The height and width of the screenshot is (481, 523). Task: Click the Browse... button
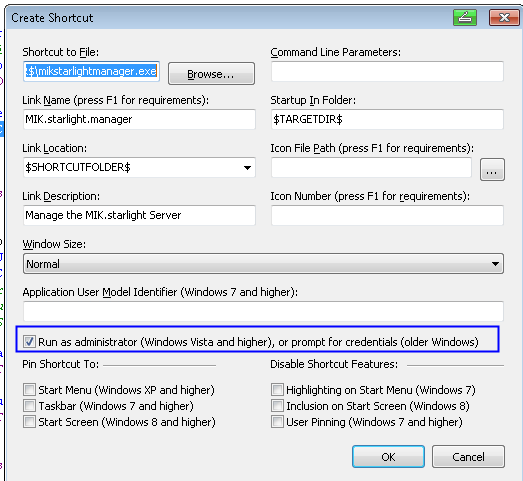click(211, 73)
